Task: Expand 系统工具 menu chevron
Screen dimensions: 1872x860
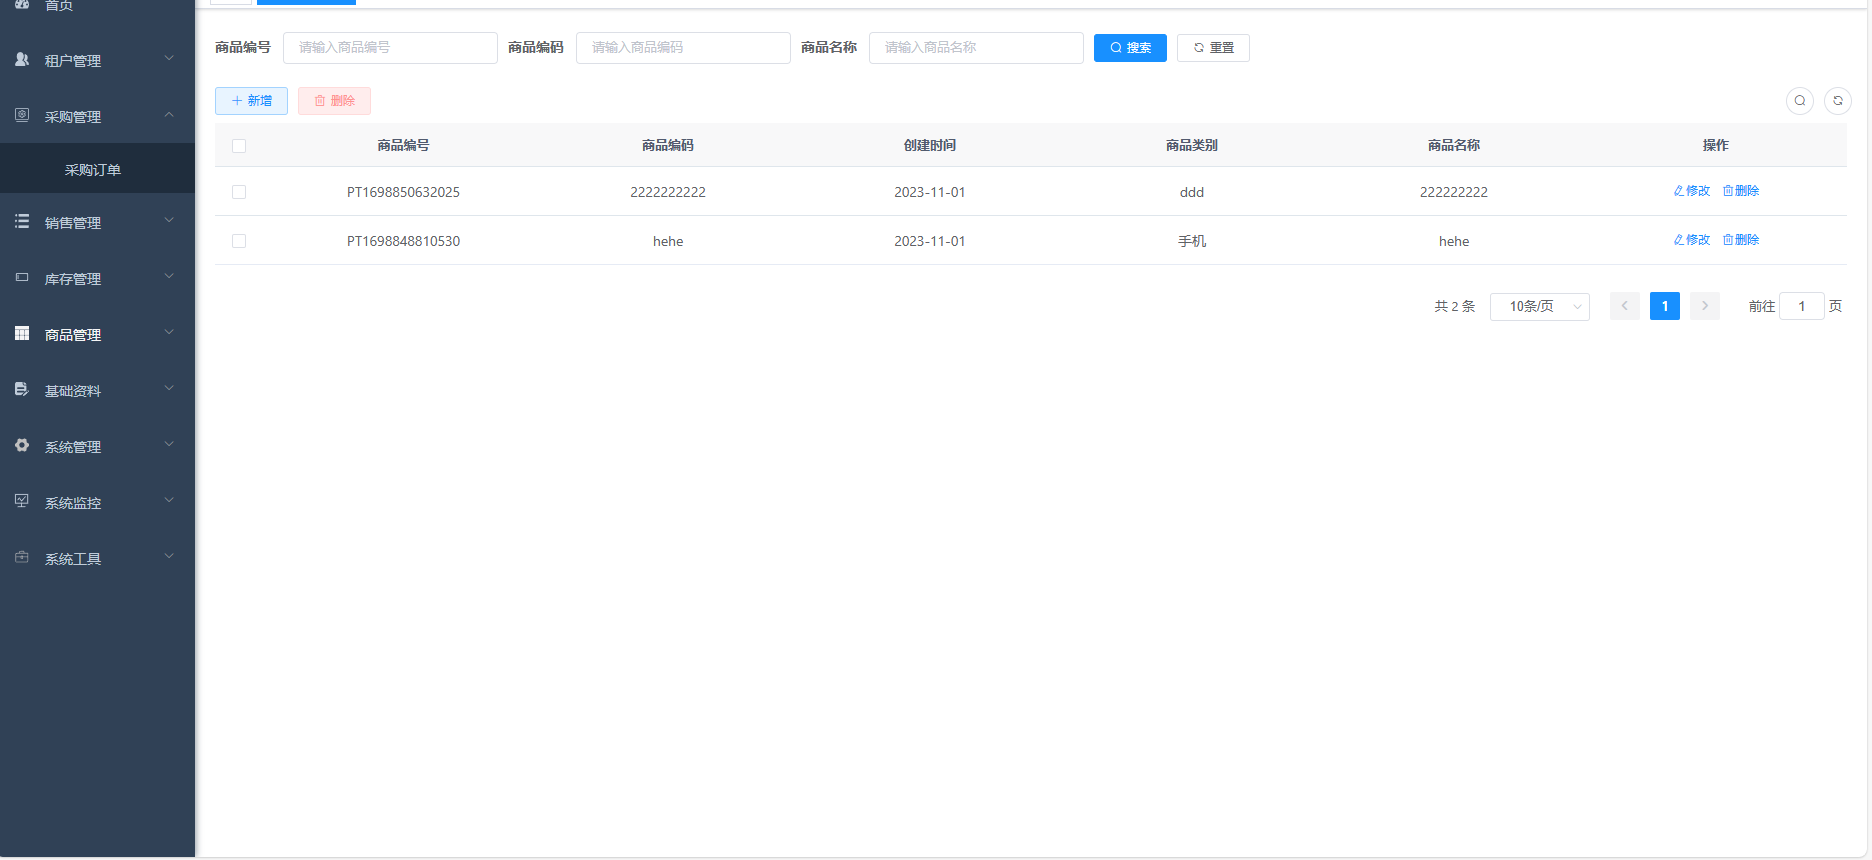Action: pyautogui.click(x=169, y=556)
